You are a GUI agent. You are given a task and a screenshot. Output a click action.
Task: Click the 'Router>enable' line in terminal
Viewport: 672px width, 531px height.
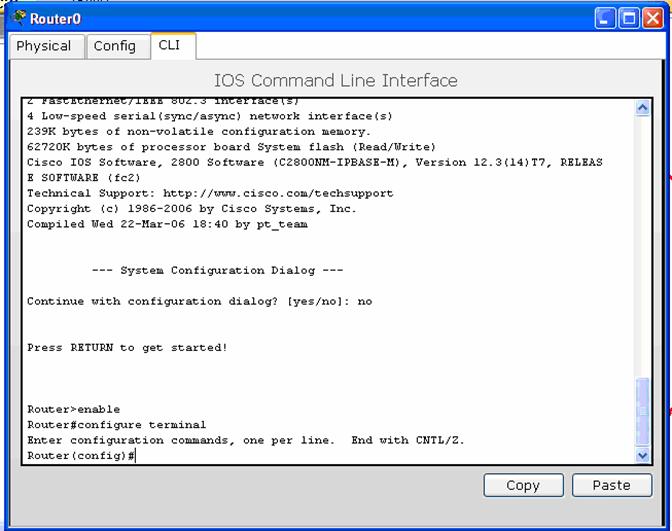73,409
